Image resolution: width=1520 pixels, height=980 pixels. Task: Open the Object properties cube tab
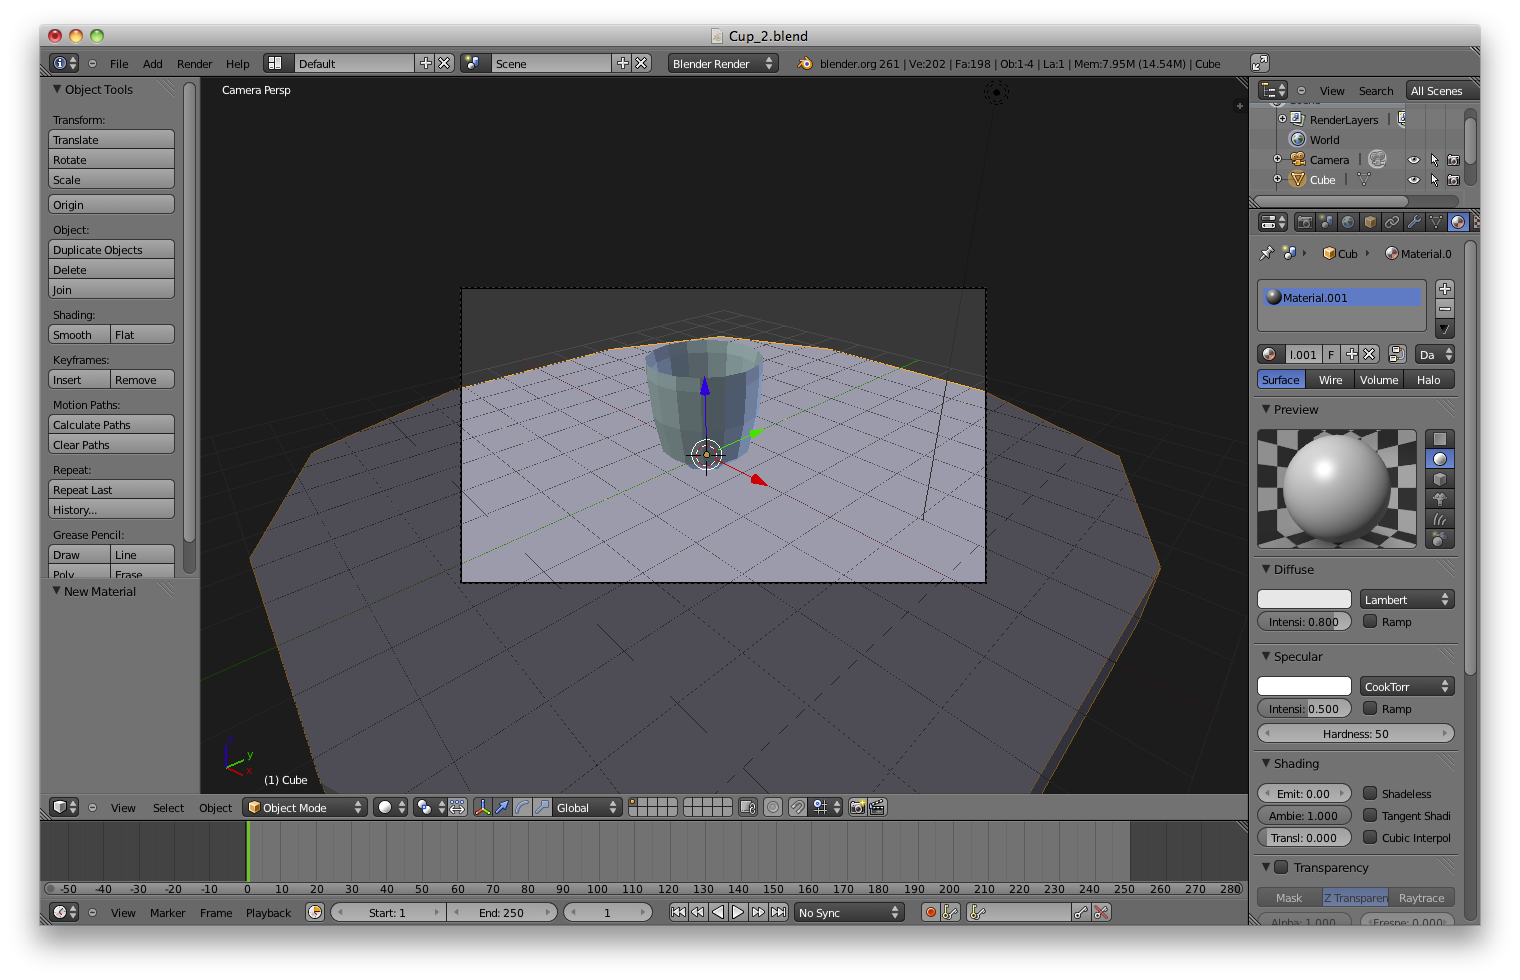point(1370,222)
